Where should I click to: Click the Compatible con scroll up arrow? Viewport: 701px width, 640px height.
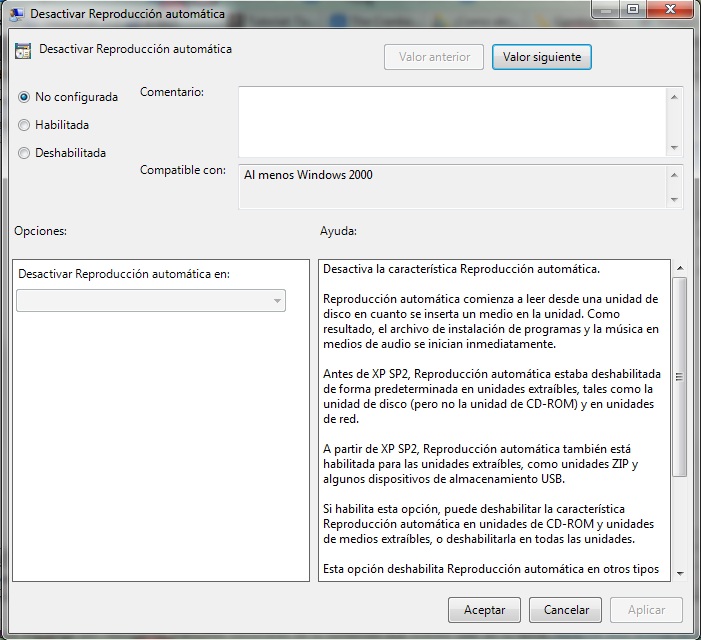point(675,175)
